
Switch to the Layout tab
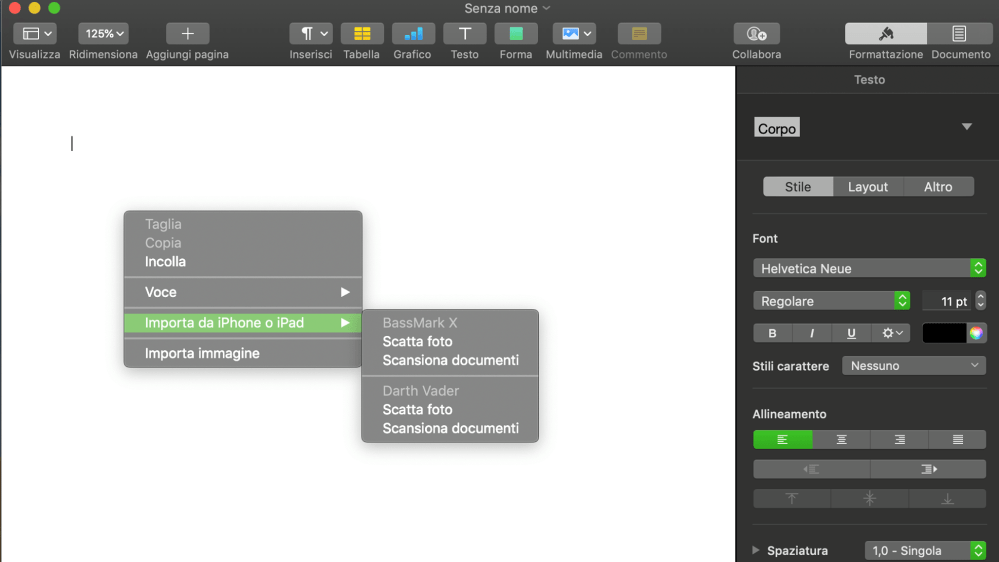pyautogui.click(x=867, y=187)
